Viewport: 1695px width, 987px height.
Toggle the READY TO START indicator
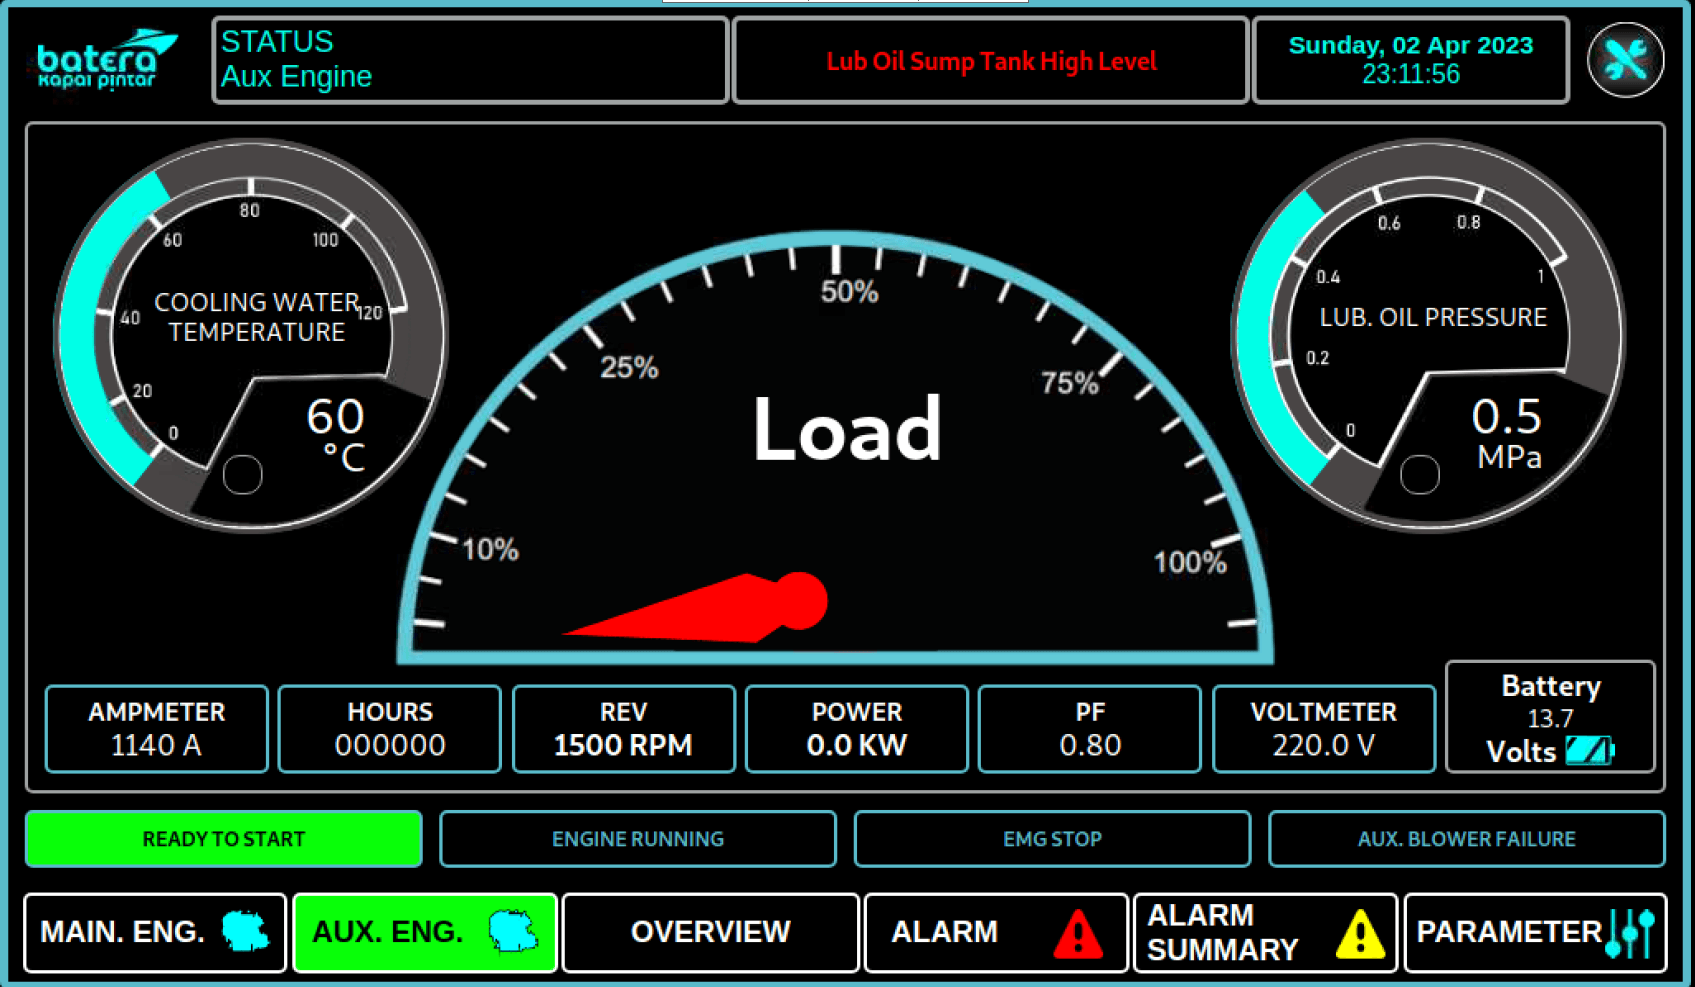click(223, 839)
